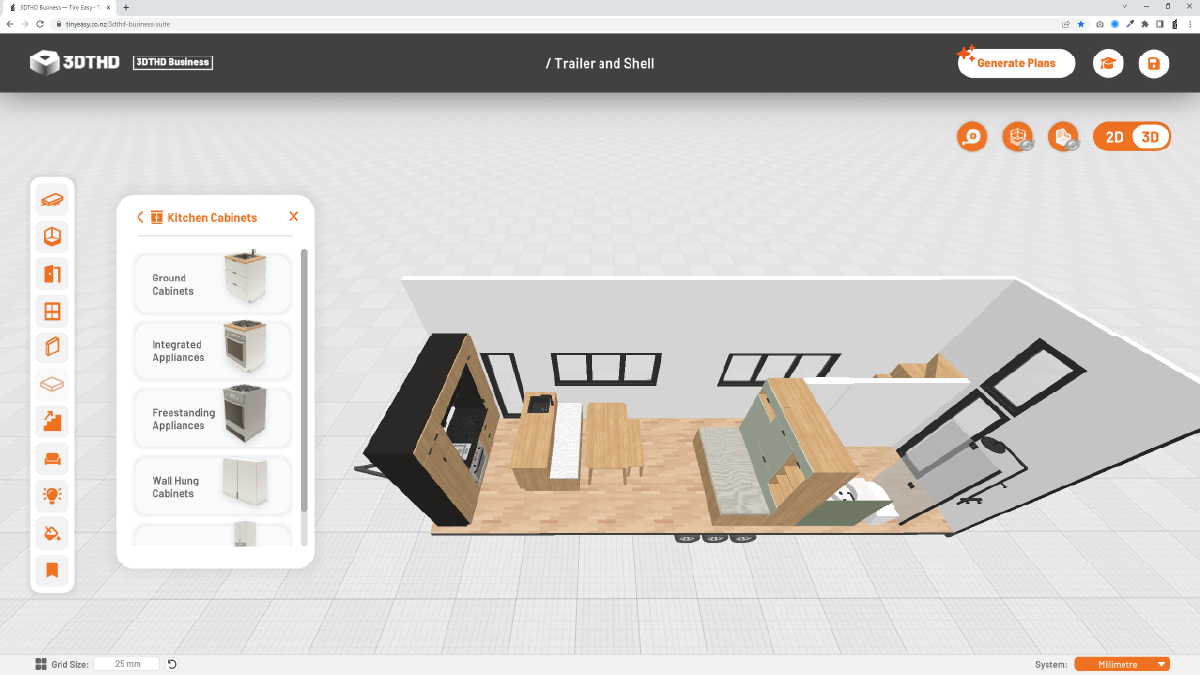The height and width of the screenshot is (675, 1200).
Task: Reload the browser page
Action: click(x=39, y=24)
